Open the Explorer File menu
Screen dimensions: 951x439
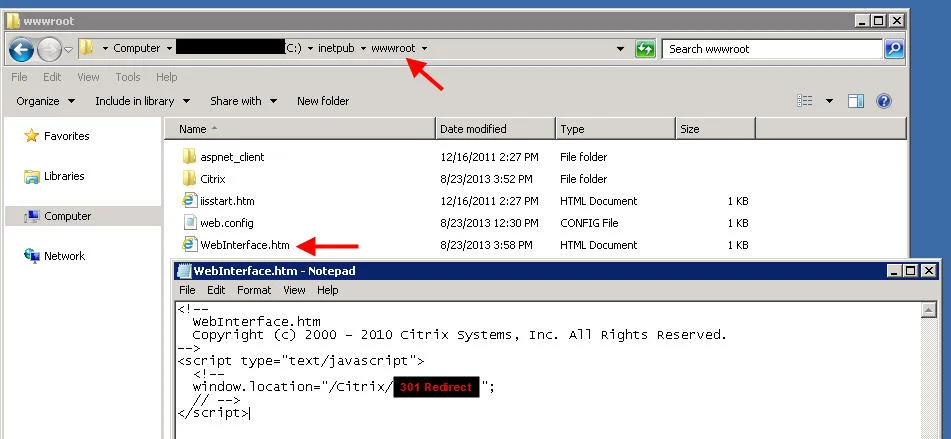19,77
